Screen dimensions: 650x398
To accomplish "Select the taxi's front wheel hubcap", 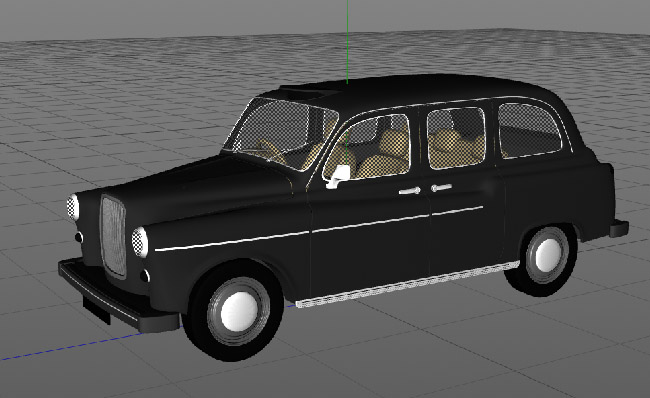I will 239,311.
